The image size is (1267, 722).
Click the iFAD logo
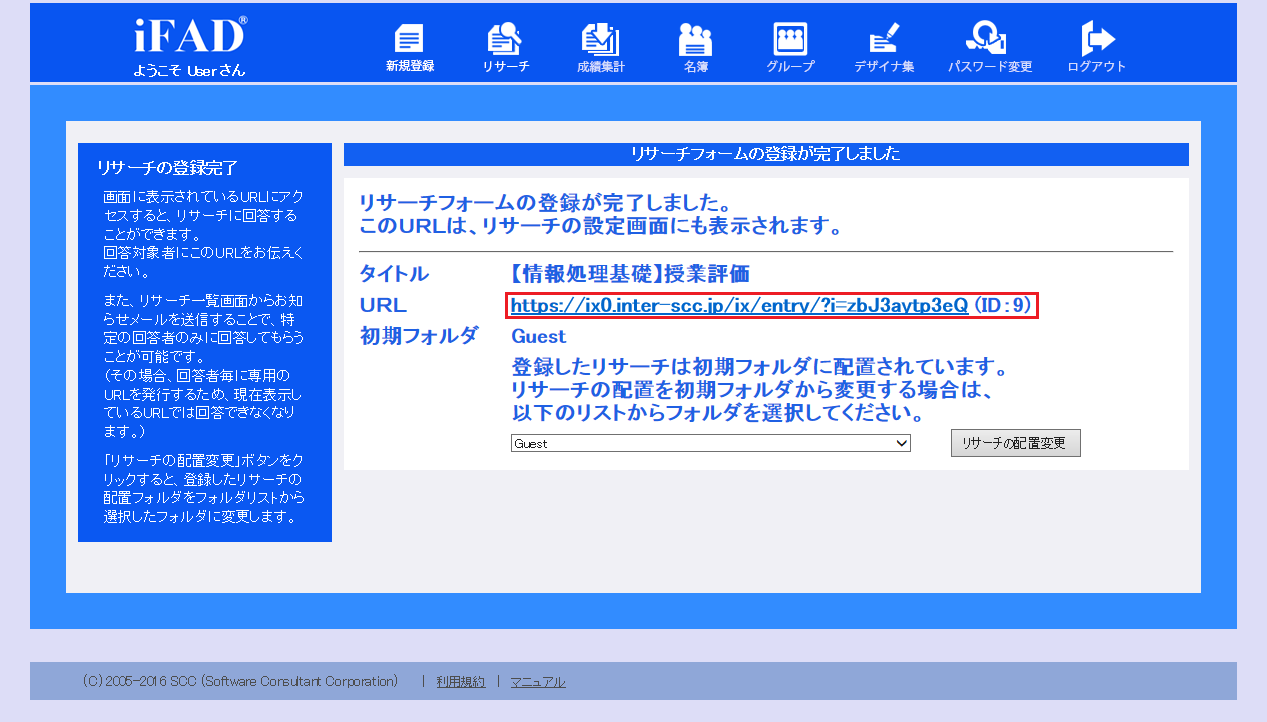tap(190, 35)
